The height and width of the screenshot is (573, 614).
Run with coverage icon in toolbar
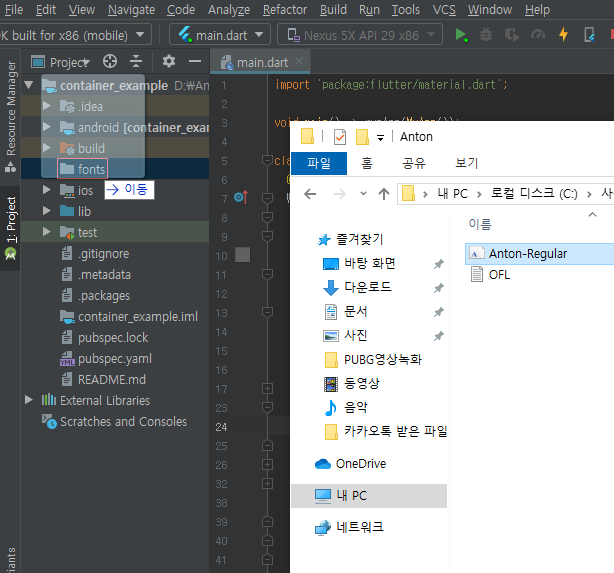(511, 35)
